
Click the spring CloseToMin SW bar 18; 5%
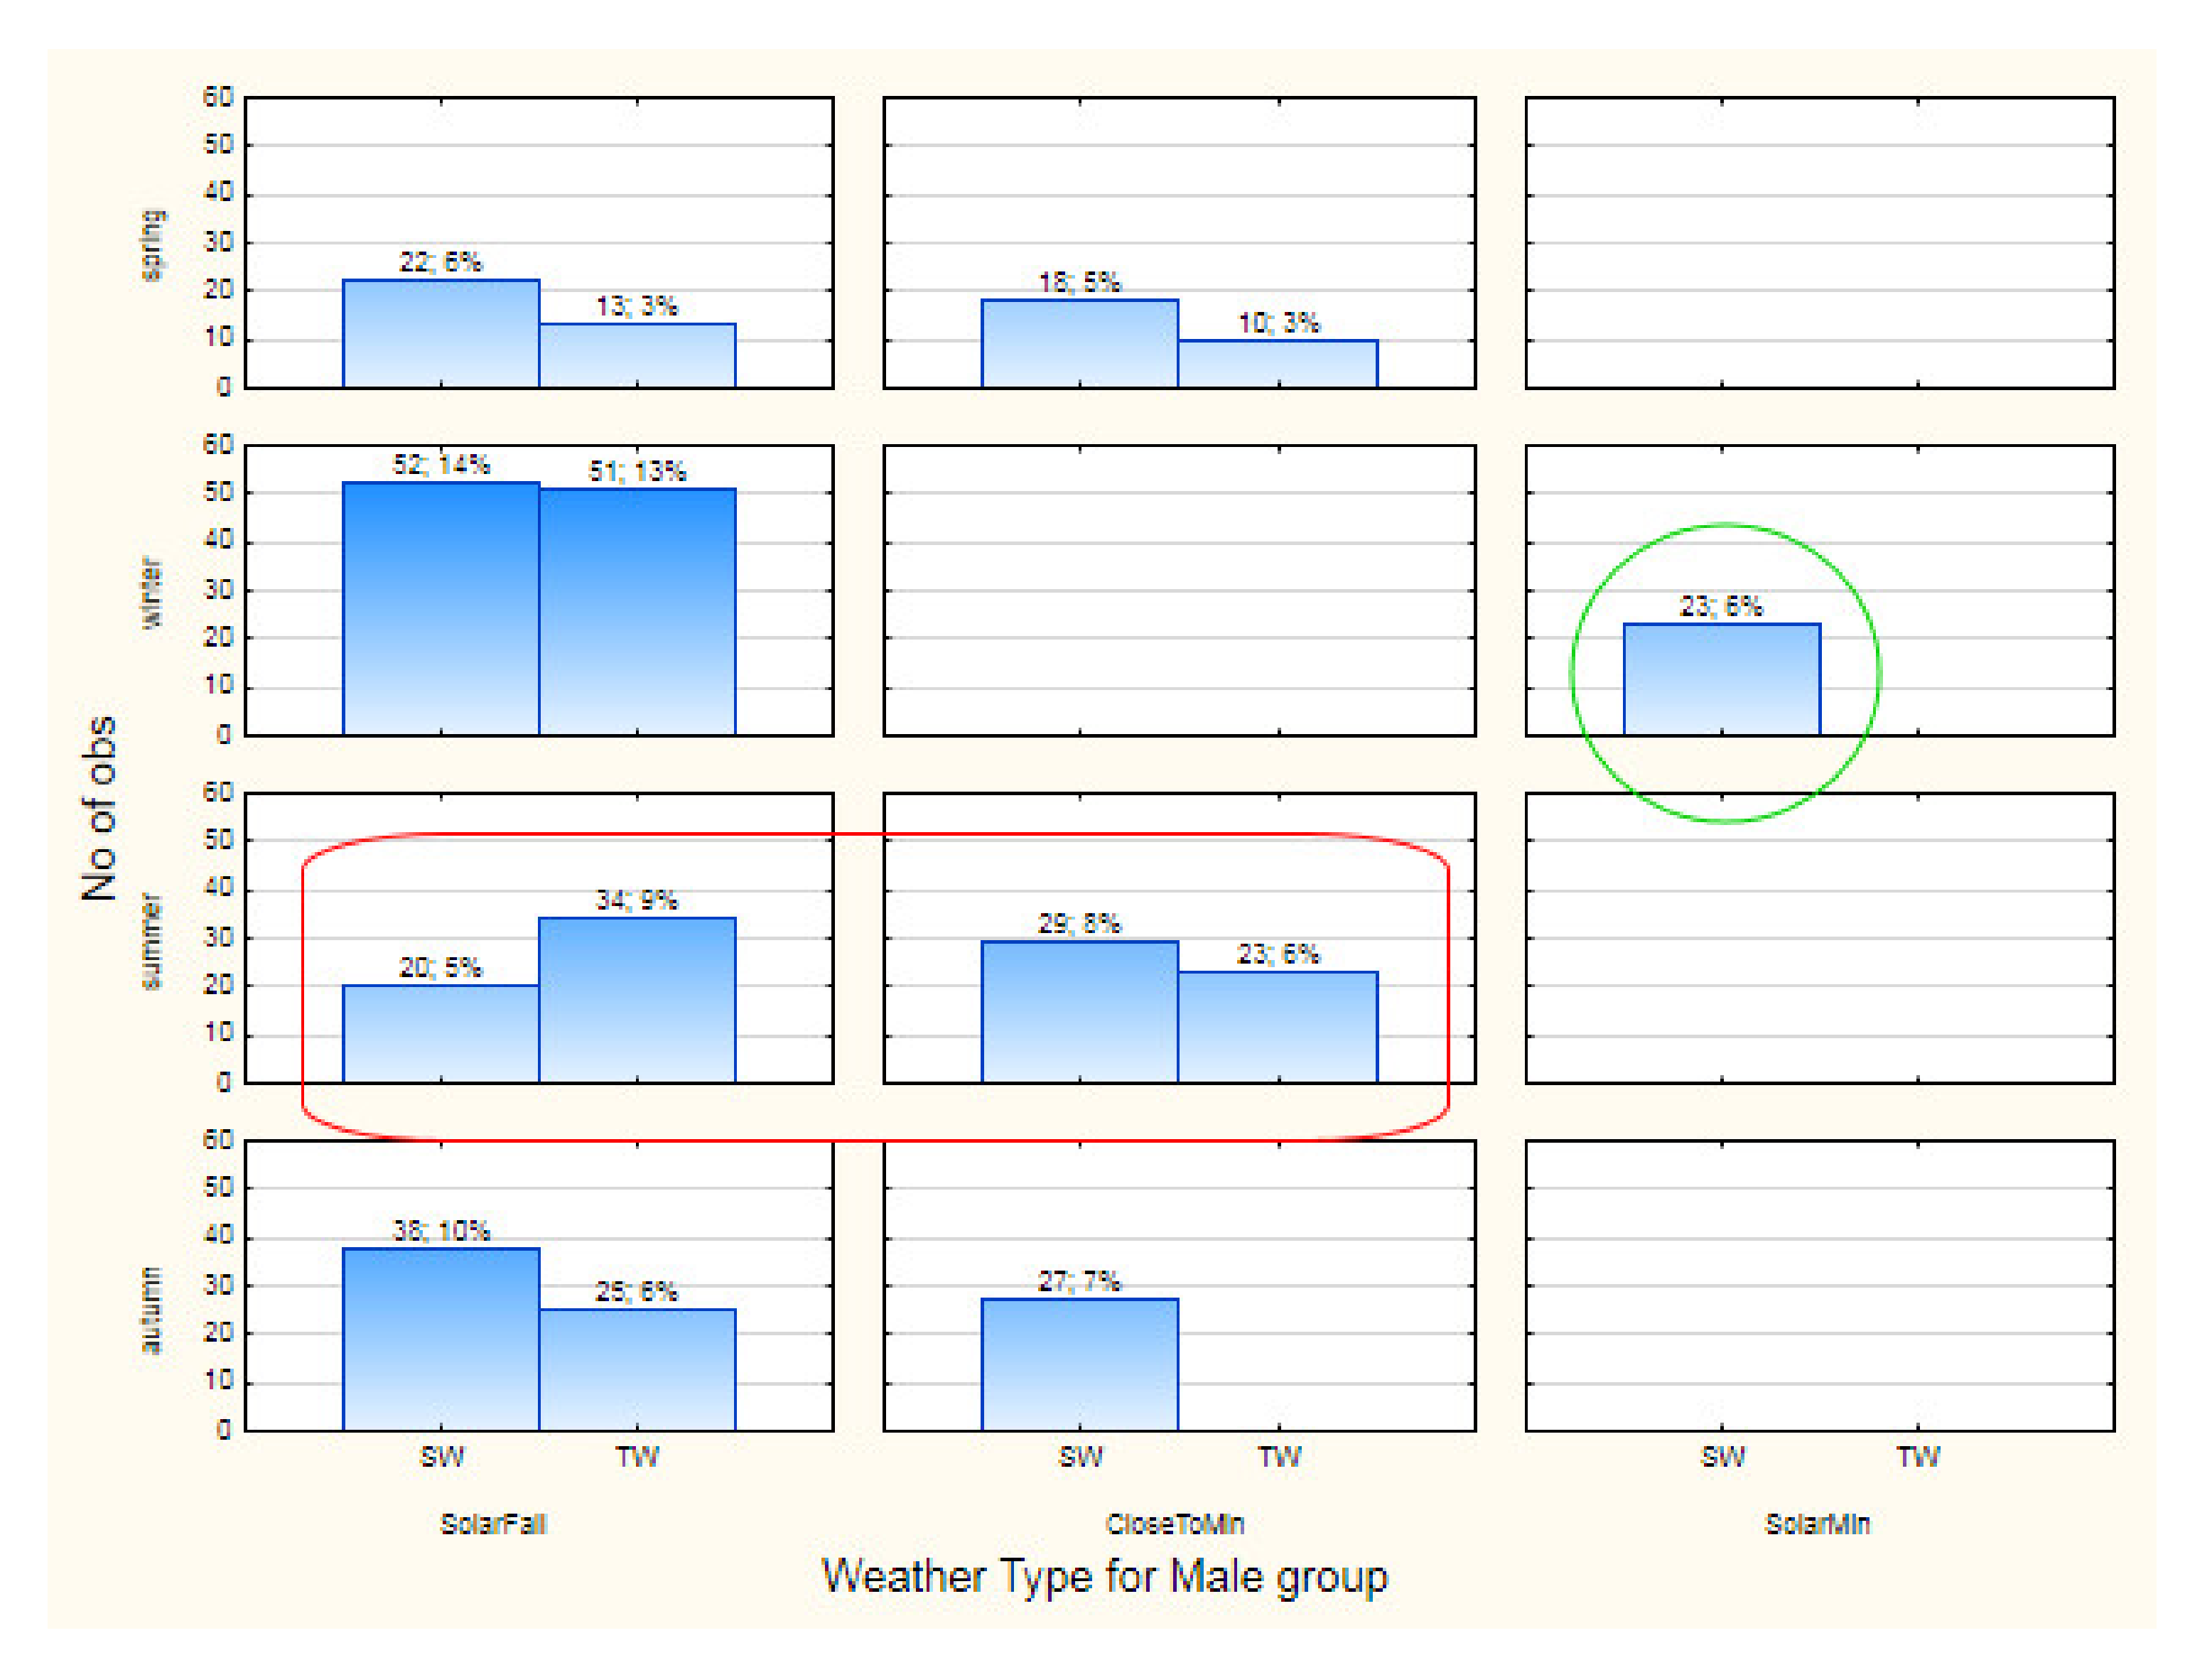1079,343
